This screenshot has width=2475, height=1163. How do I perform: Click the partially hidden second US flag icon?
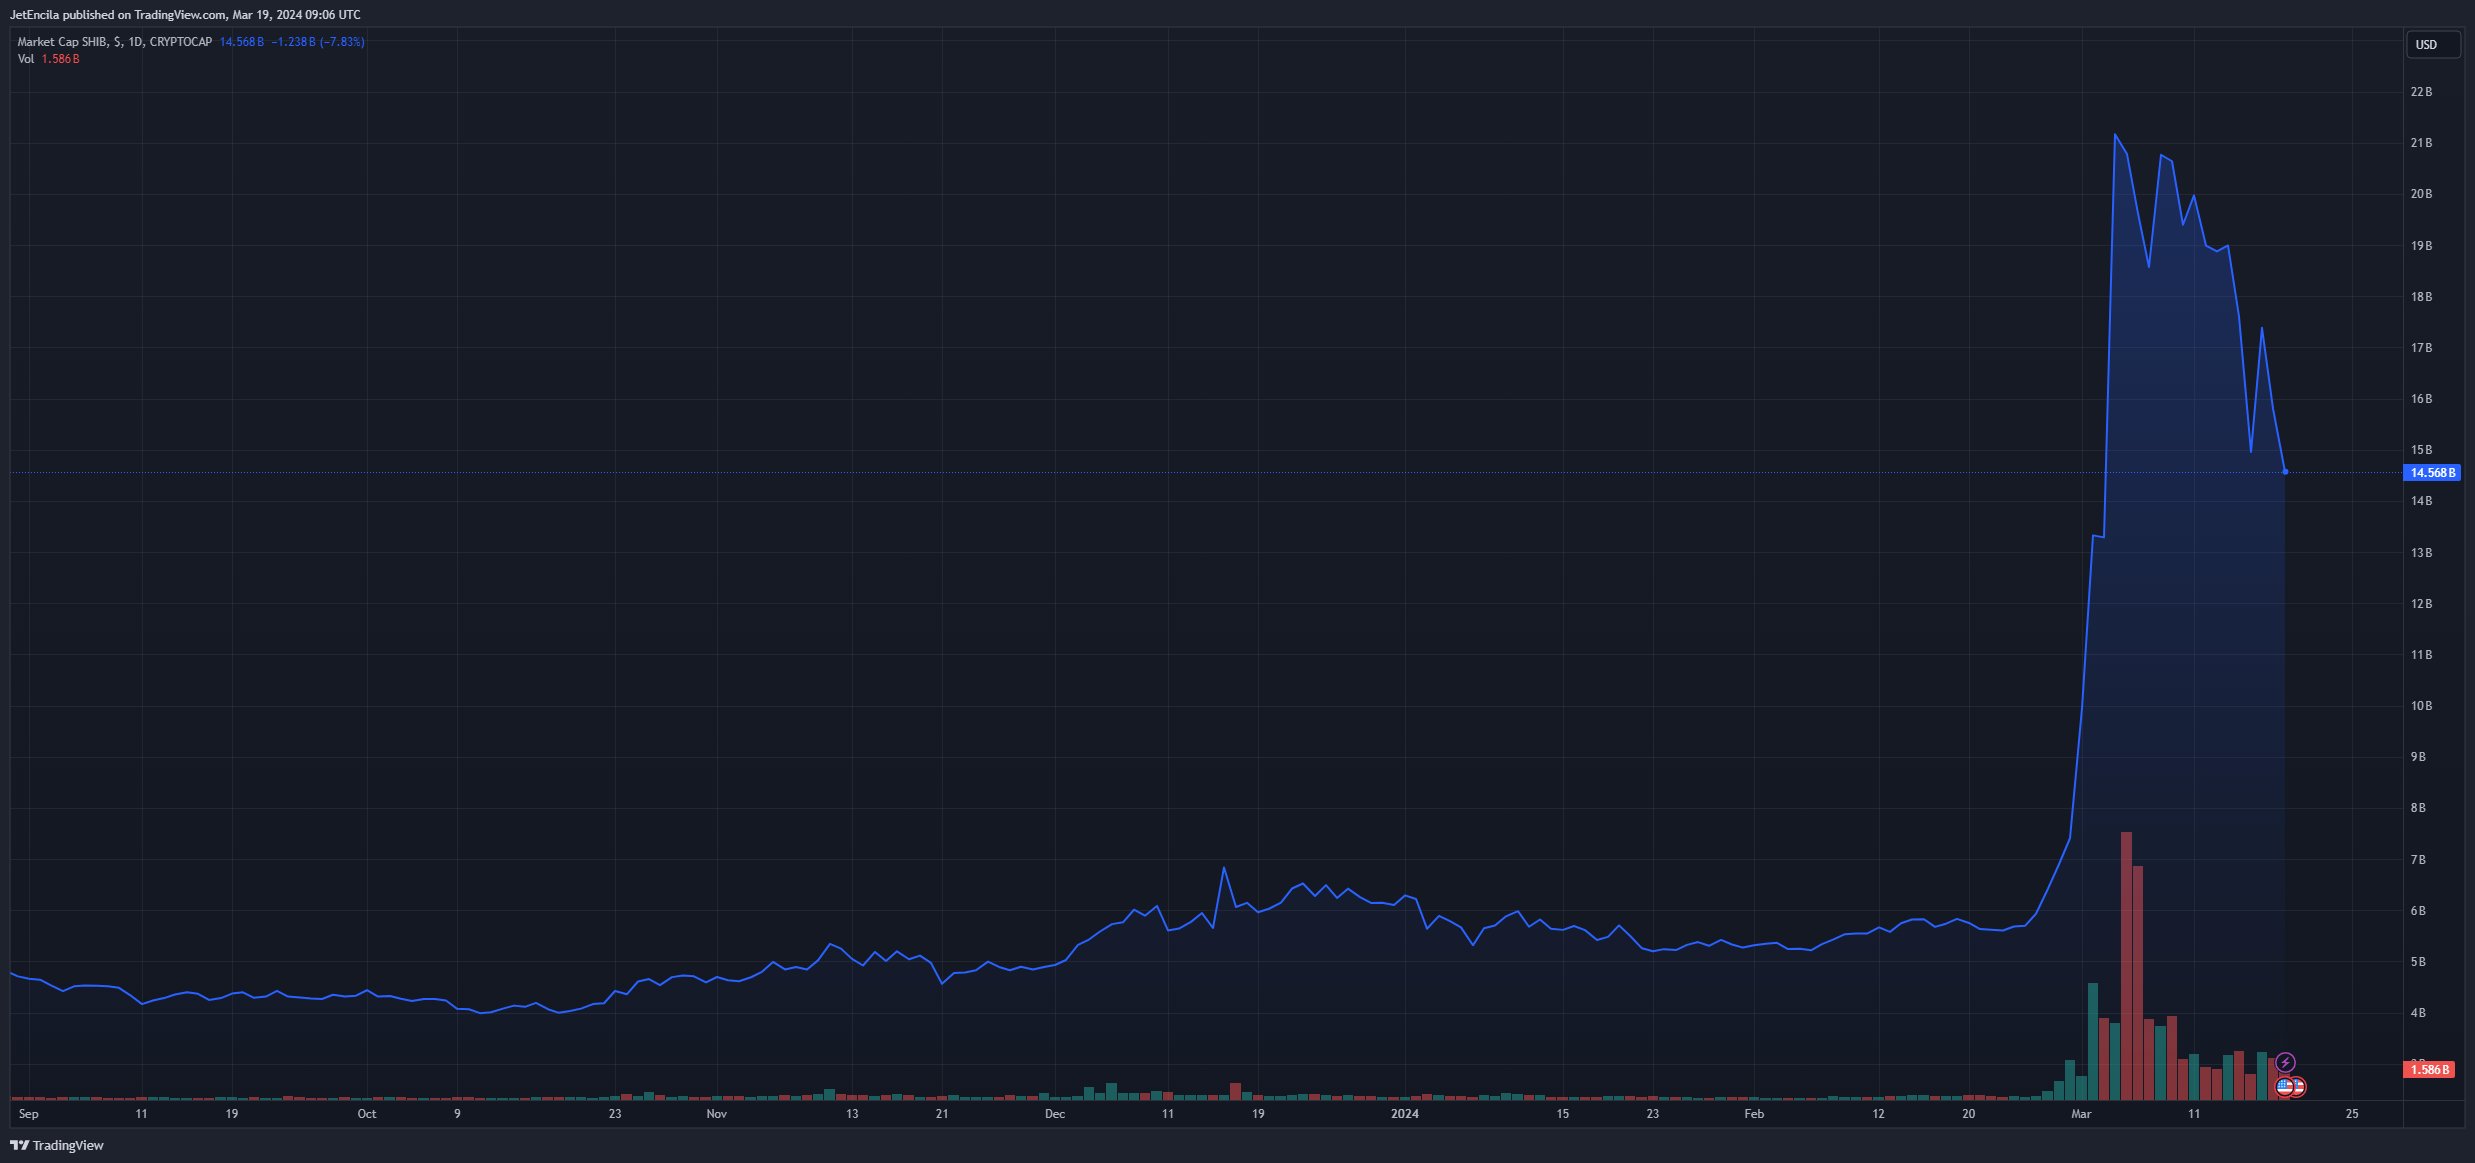tap(2299, 1086)
